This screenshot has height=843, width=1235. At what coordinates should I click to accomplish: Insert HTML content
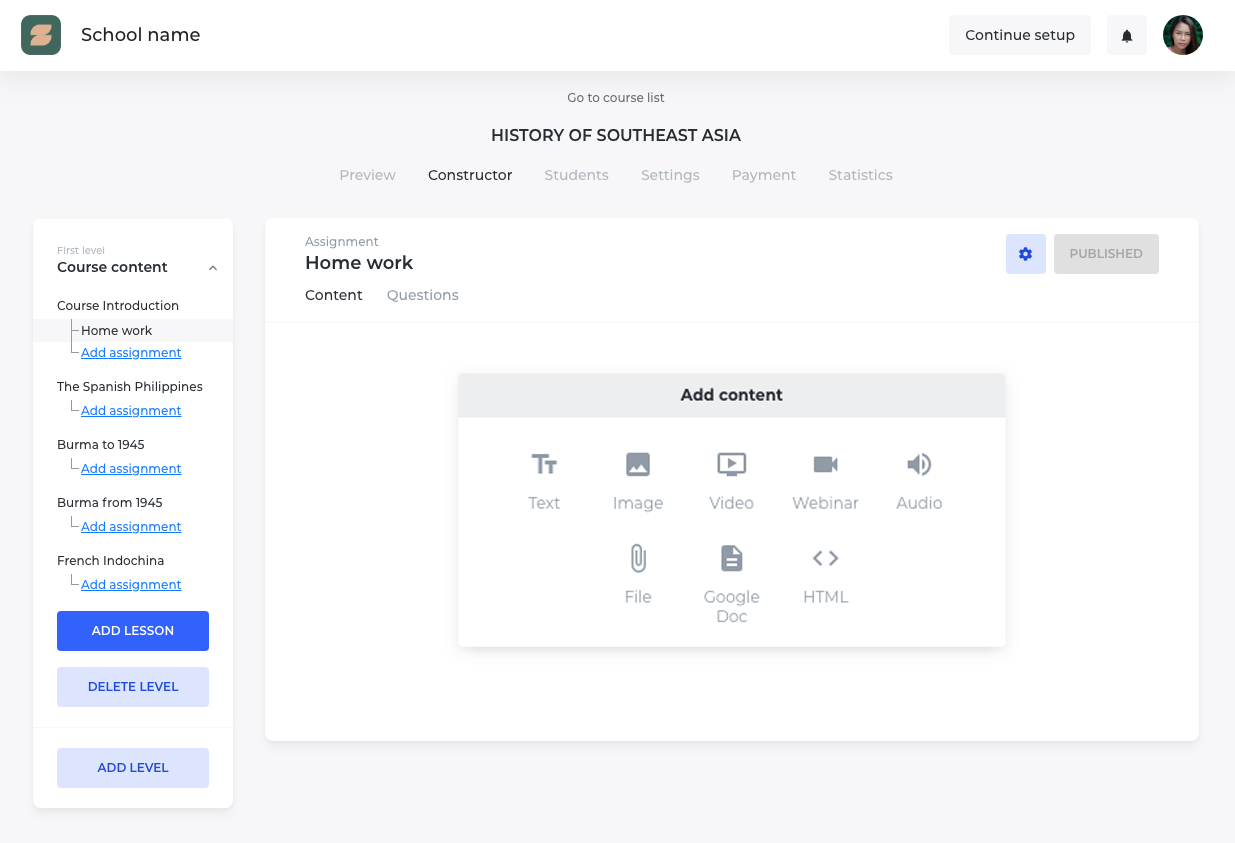824,575
